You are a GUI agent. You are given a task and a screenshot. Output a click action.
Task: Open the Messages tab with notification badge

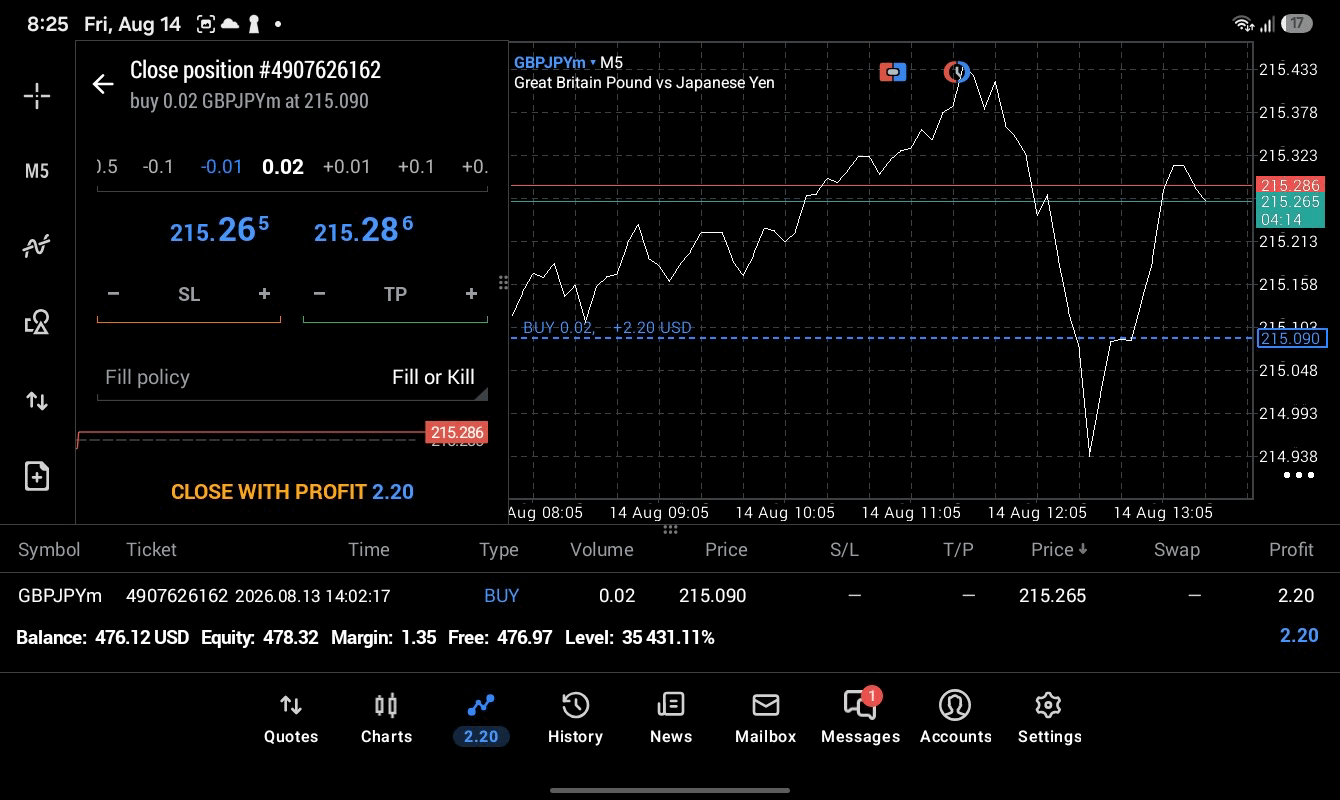coord(860,717)
